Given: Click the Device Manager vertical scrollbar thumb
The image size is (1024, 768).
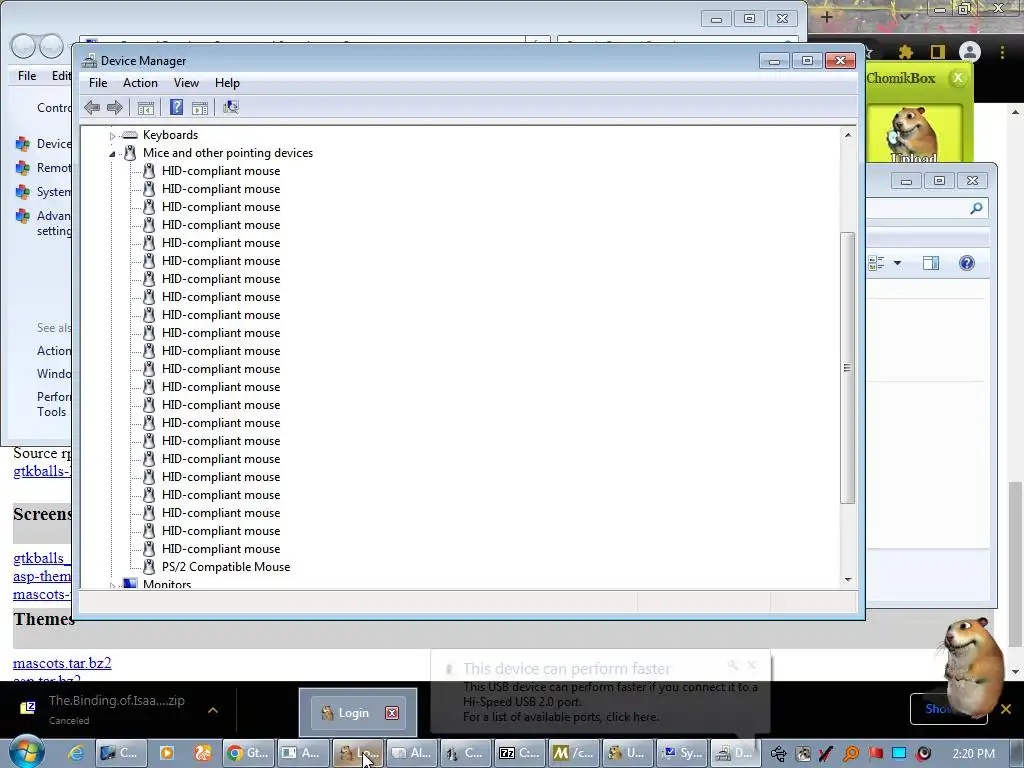Looking at the screenshot, I should pyautogui.click(x=848, y=368).
